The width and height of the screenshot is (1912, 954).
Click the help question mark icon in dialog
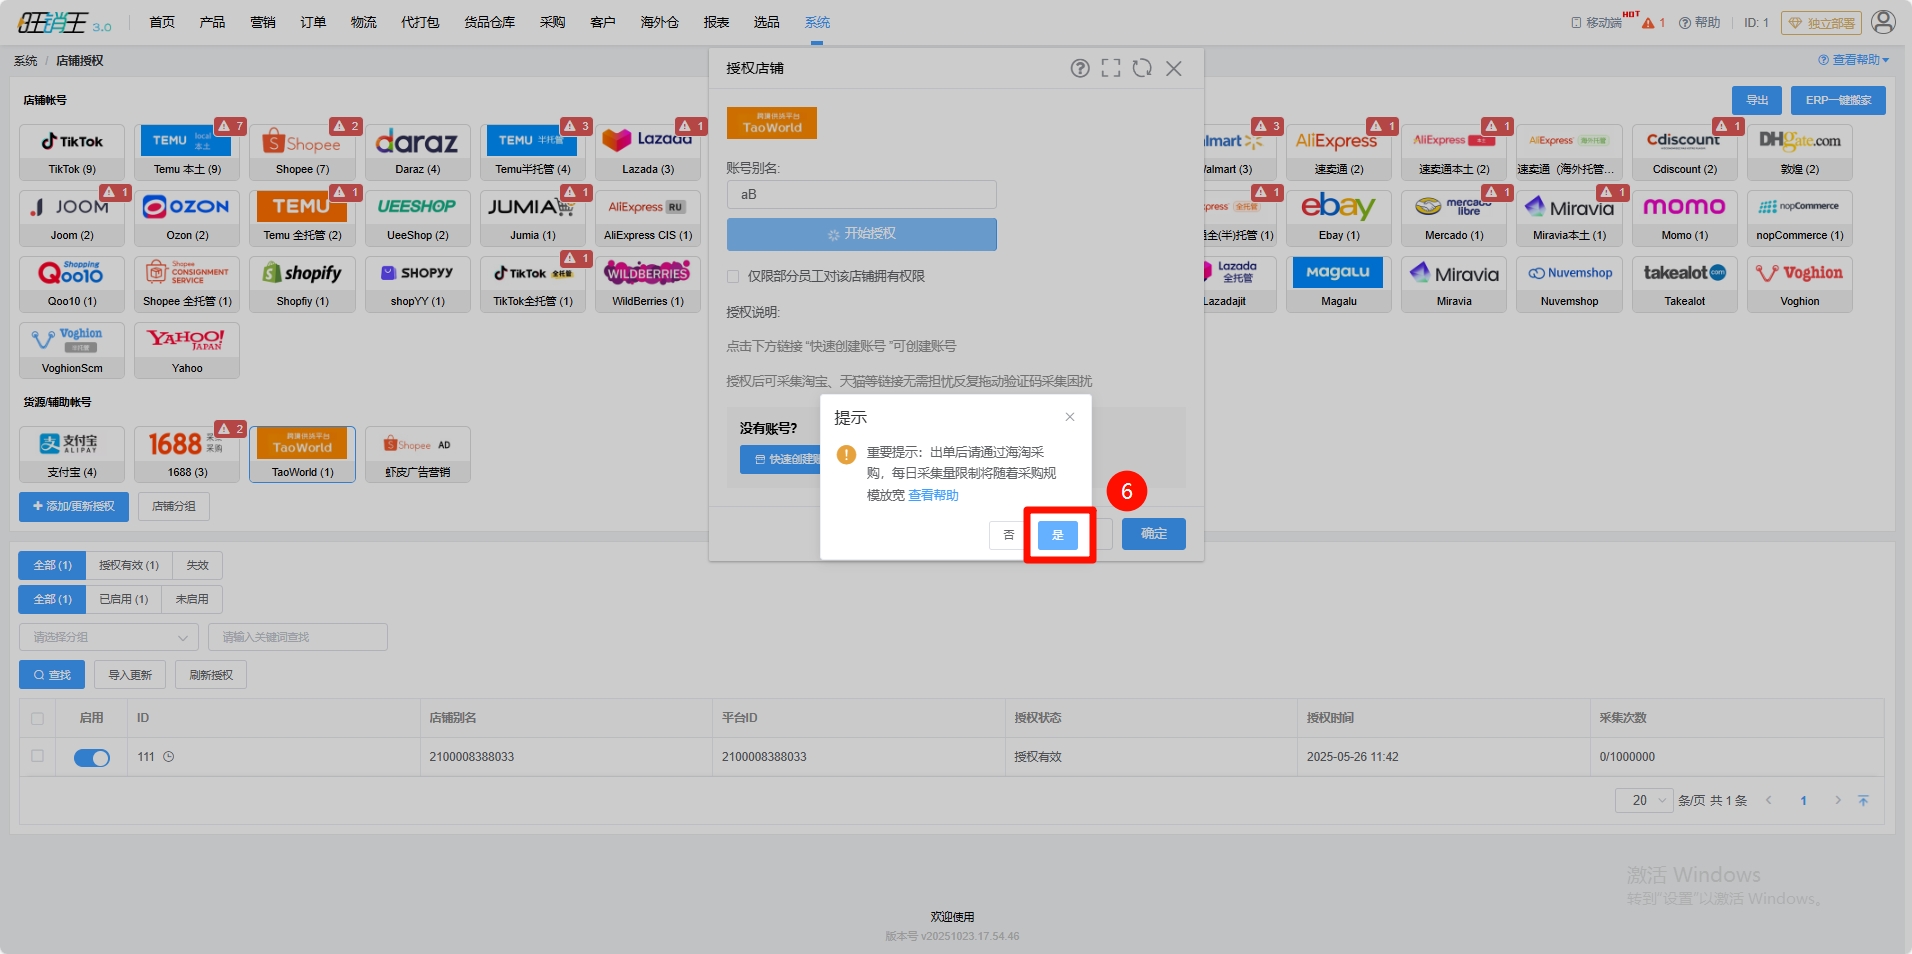pyautogui.click(x=1080, y=68)
